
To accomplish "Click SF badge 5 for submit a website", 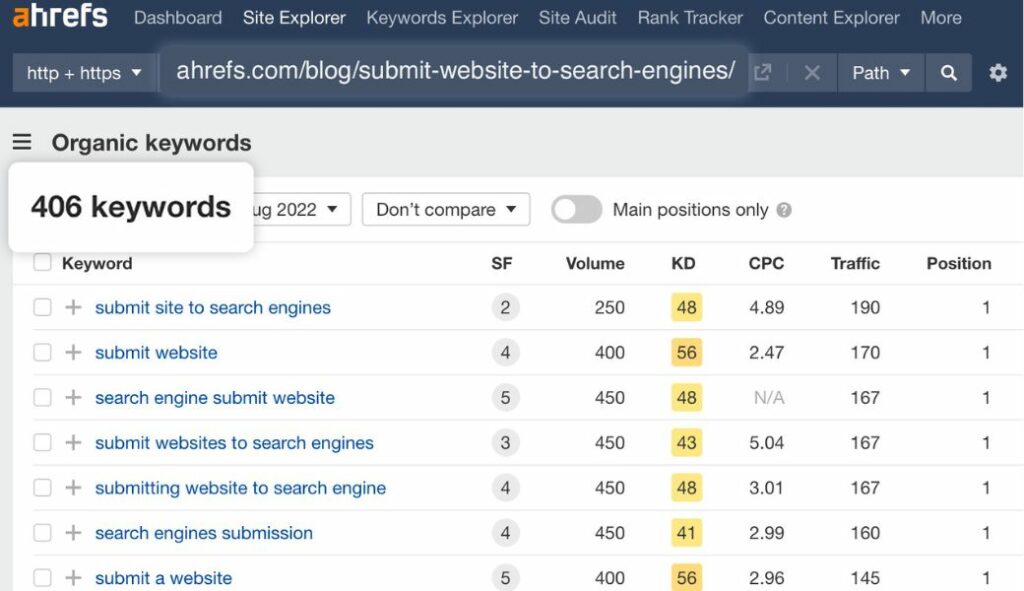I will click(505, 577).
